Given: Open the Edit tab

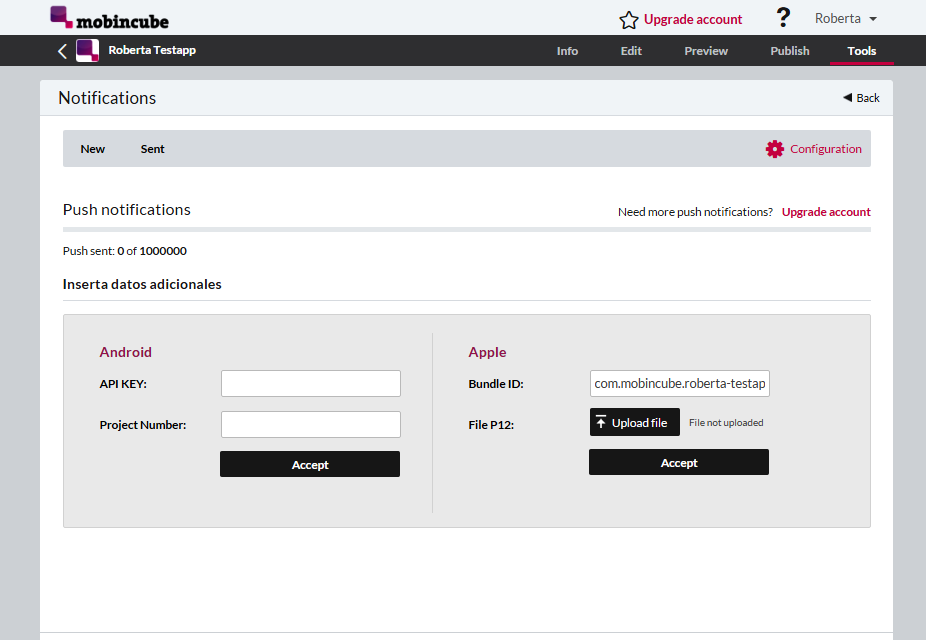Looking at the screenshot, I should coord(631,51).
